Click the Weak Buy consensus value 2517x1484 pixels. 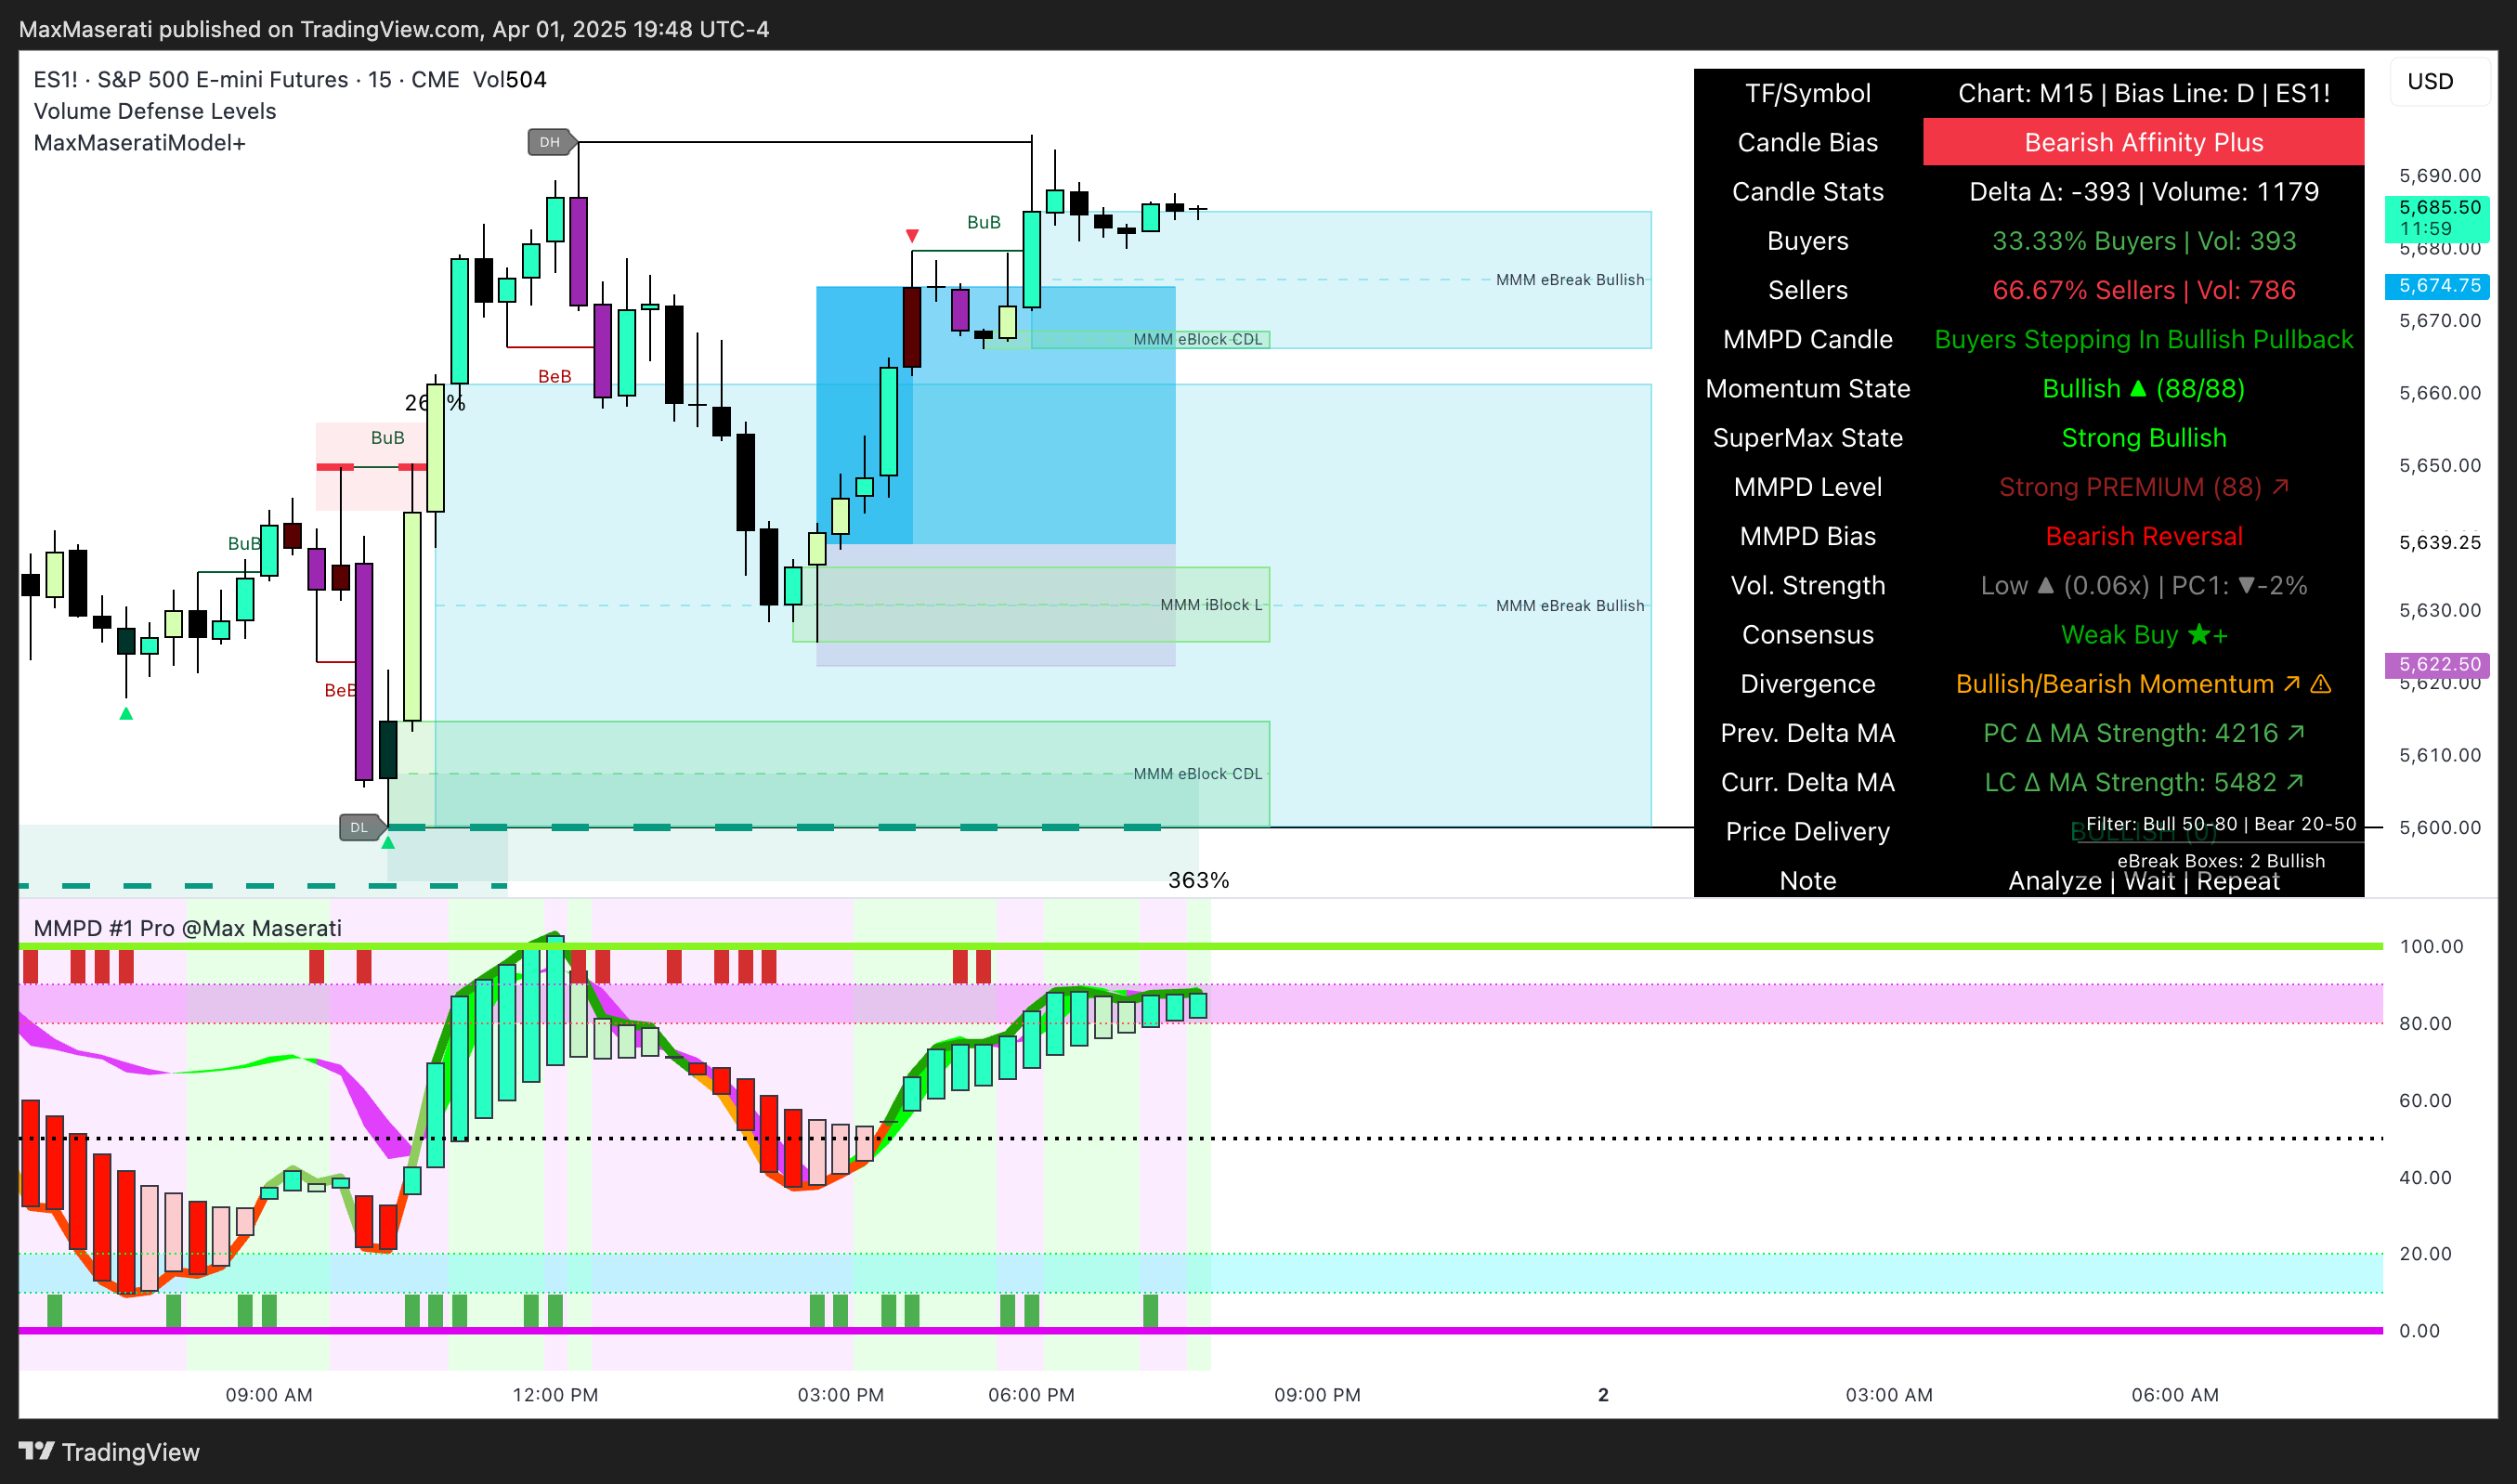click(x=2144, y=635)
